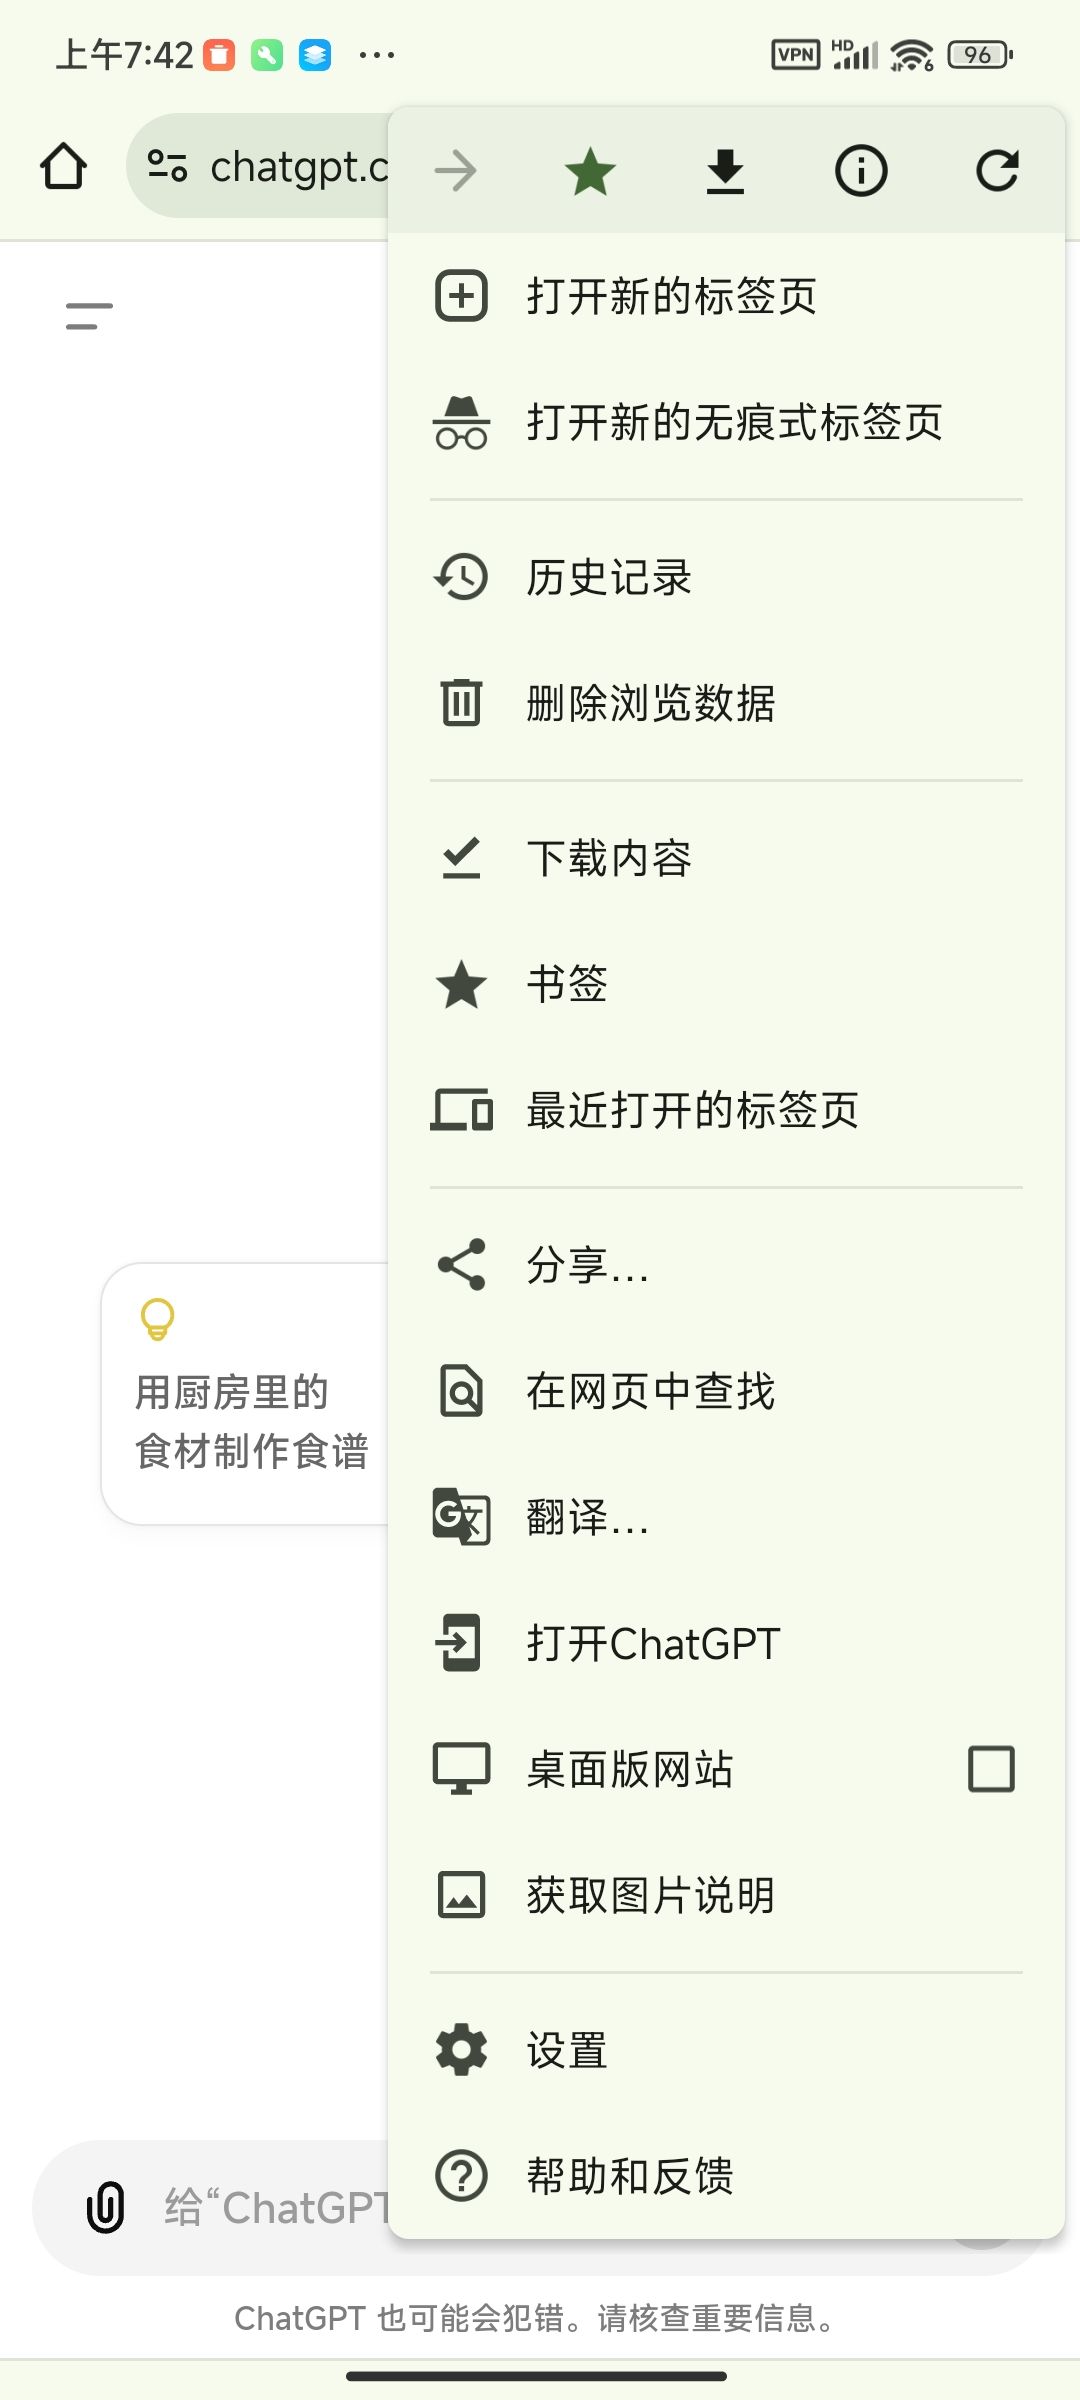This screenshot has height=2400, width=1080.
Task: Open 历史记录 from the menu
Action: point(609,577)
